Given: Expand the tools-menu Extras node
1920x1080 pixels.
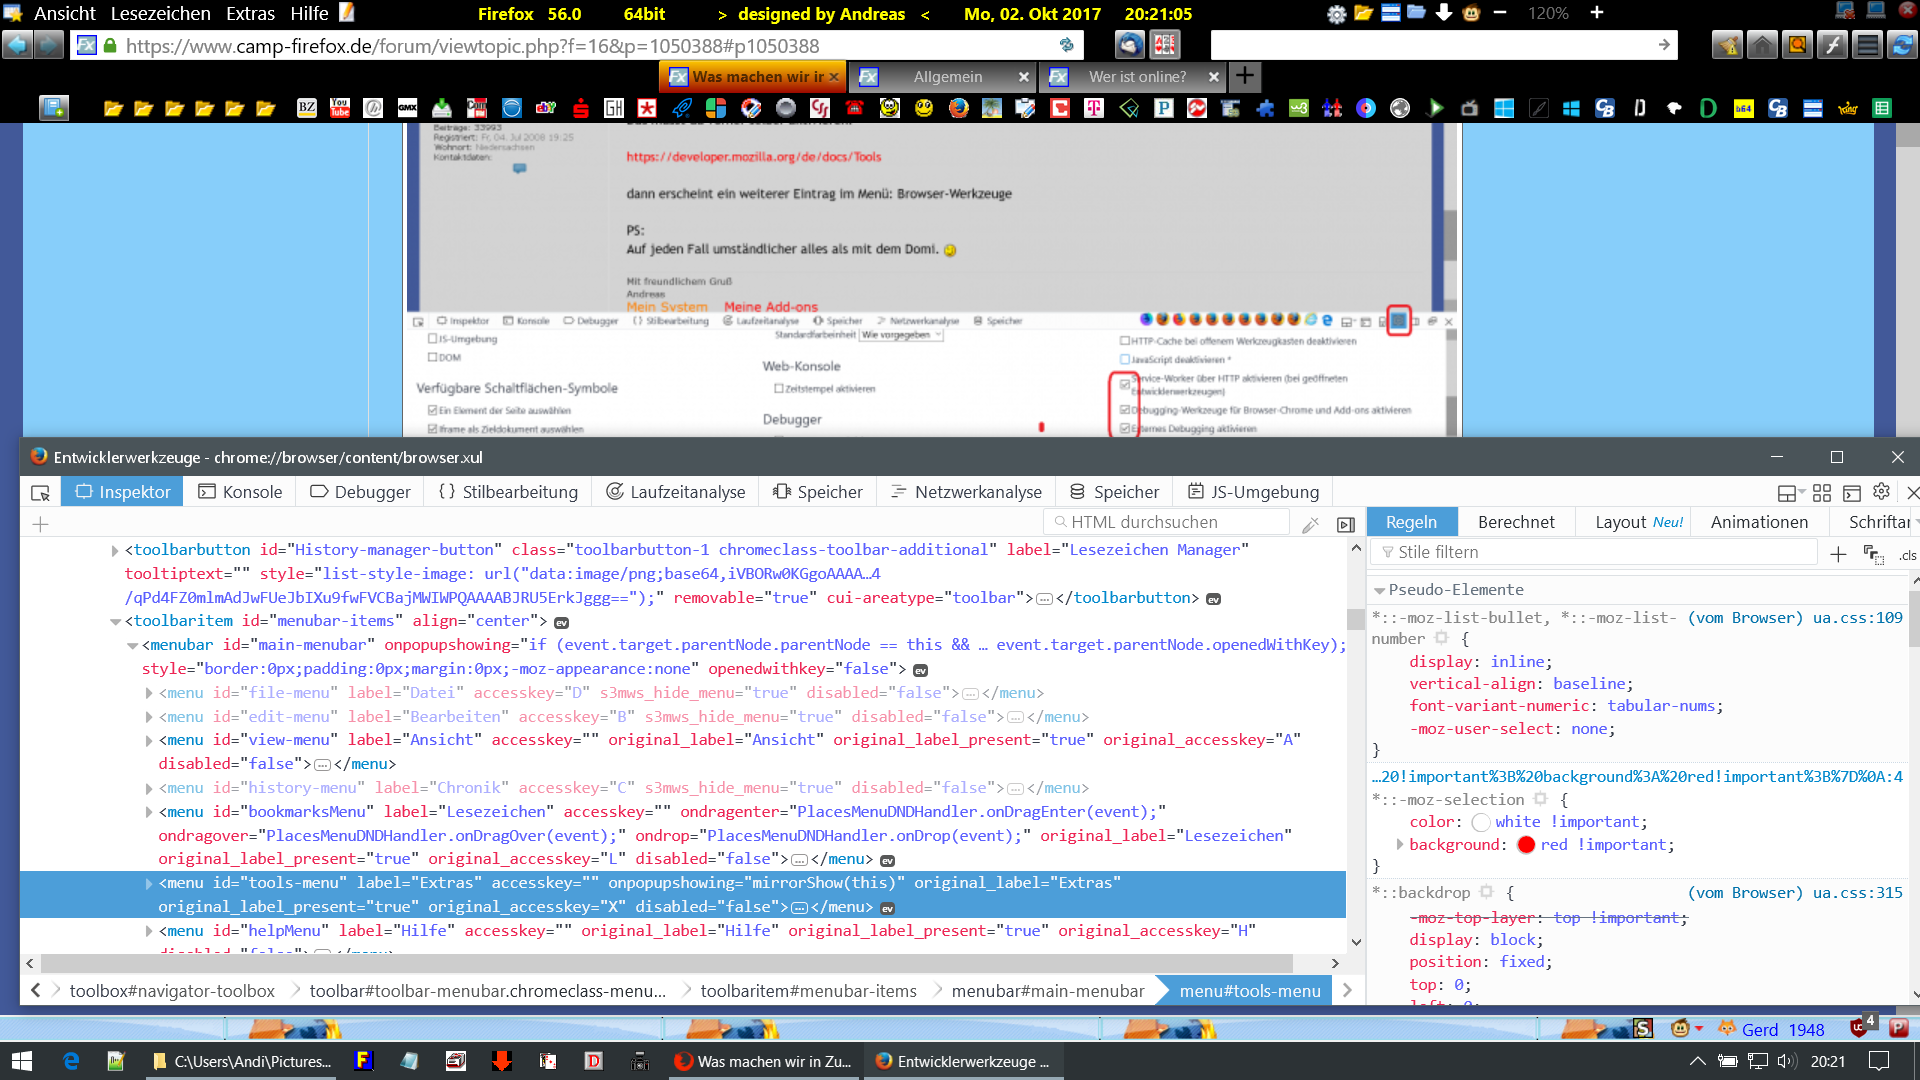Looking at the screenshot, I should point(149,883).
